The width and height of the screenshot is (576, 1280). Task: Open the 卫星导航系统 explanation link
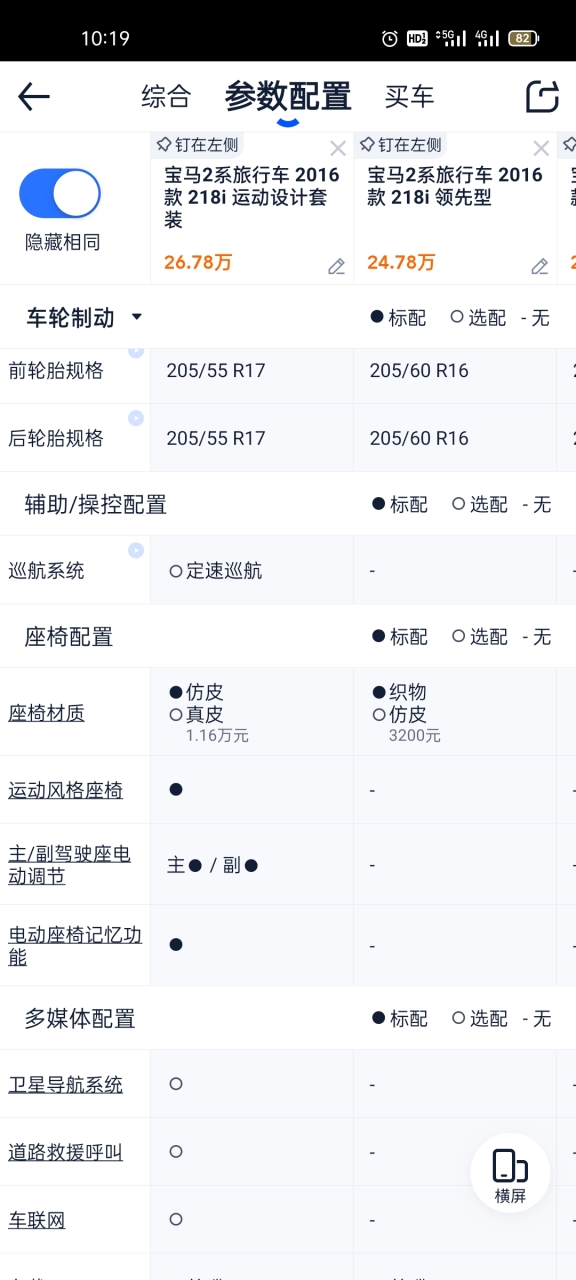pos(65,1084)
